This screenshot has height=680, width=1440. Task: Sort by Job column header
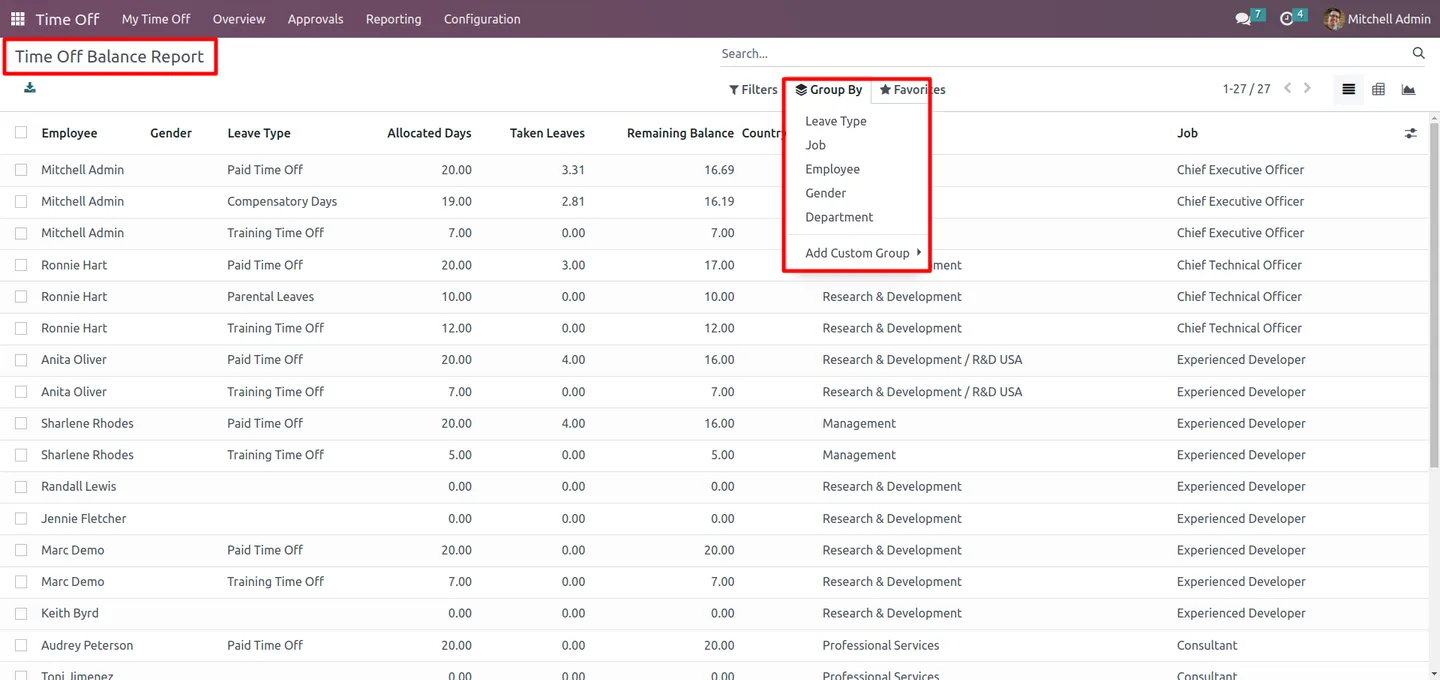1187,133
